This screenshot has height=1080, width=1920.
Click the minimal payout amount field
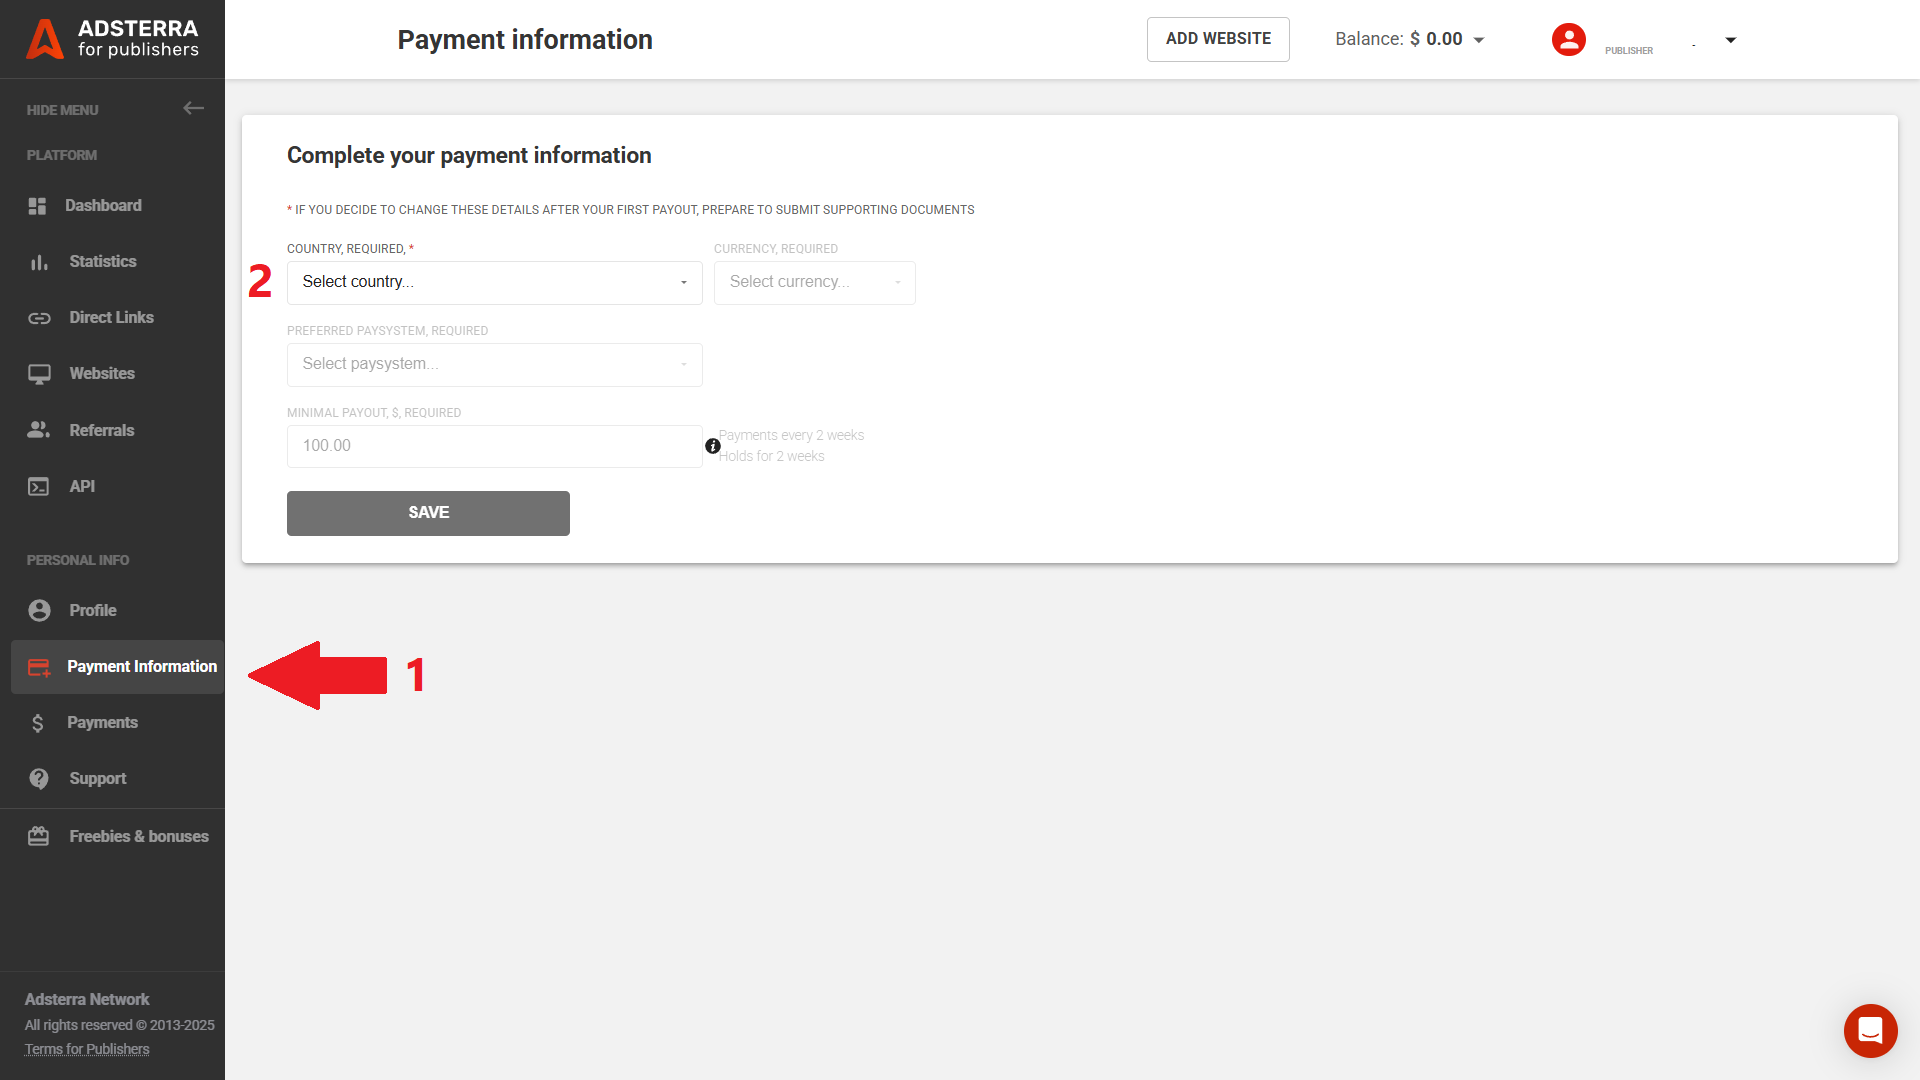click(x=494, y=446)
